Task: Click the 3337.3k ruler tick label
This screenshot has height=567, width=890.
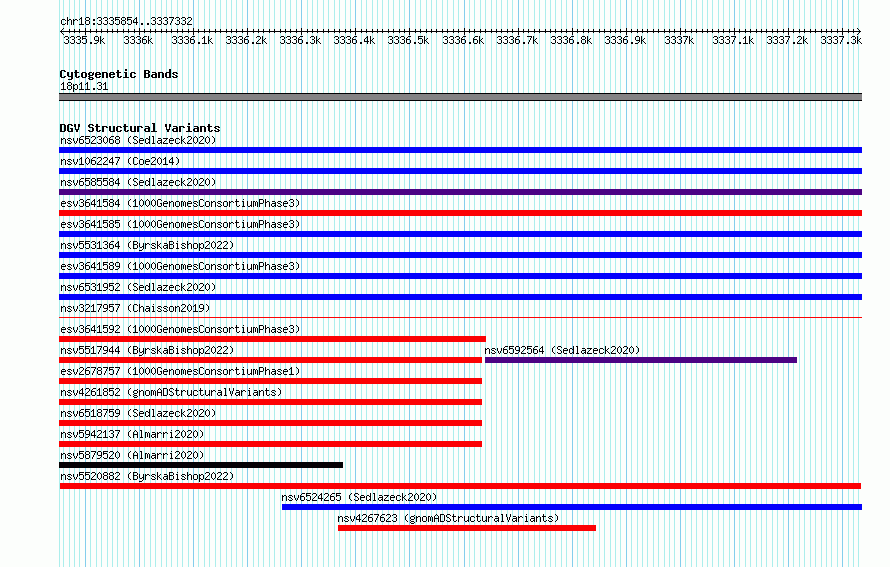Action: pos(841,40)
